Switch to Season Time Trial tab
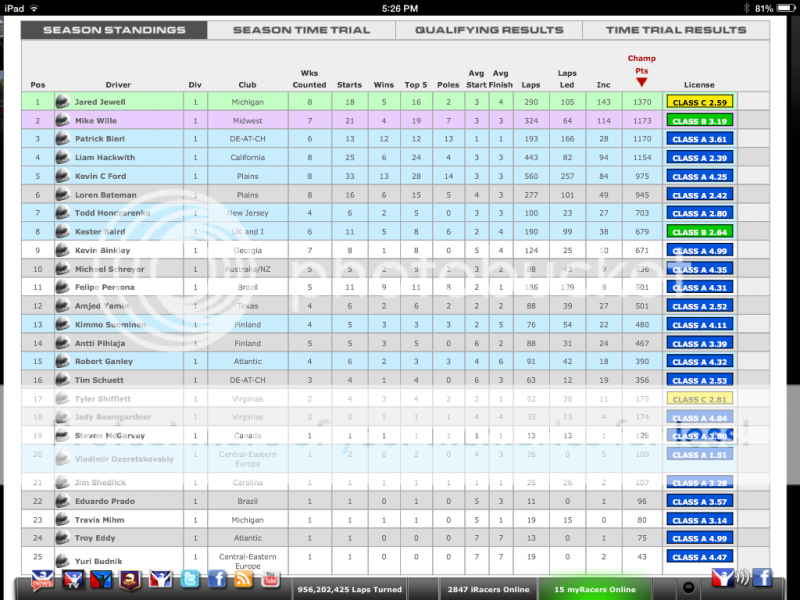This screenshot has width=800, height=600. (301, 30)
